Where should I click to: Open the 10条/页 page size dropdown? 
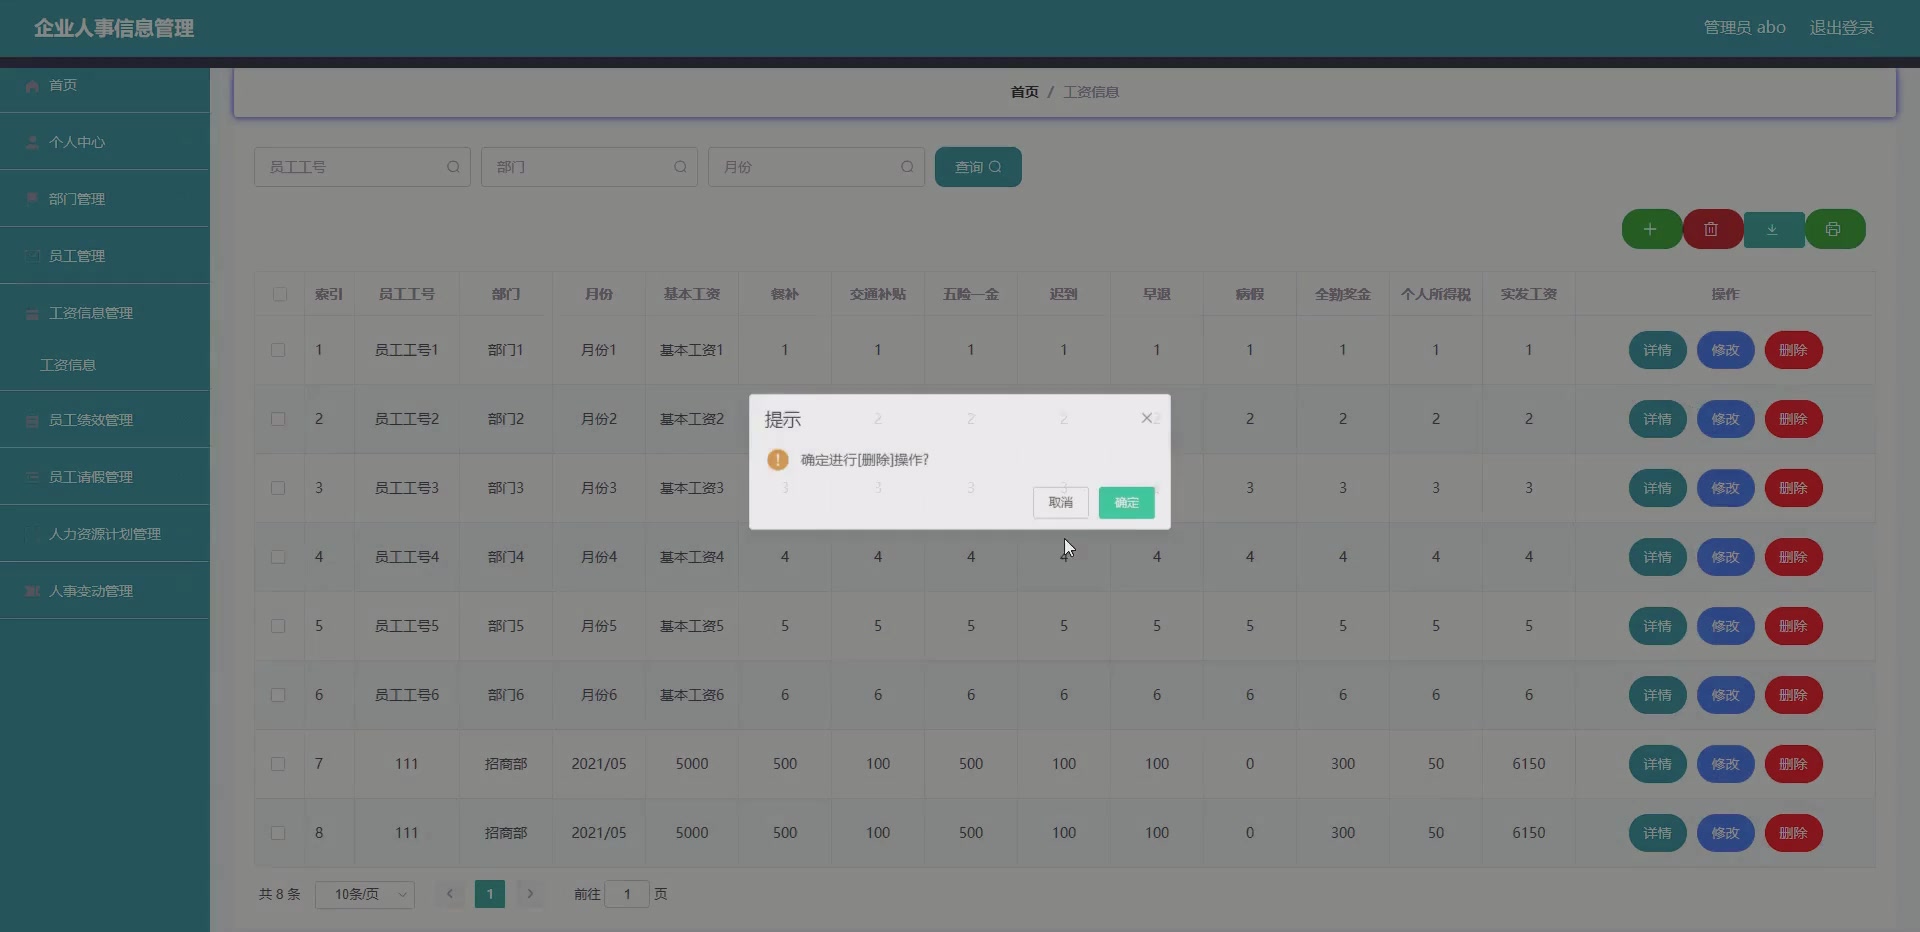[x=364, y=895]
